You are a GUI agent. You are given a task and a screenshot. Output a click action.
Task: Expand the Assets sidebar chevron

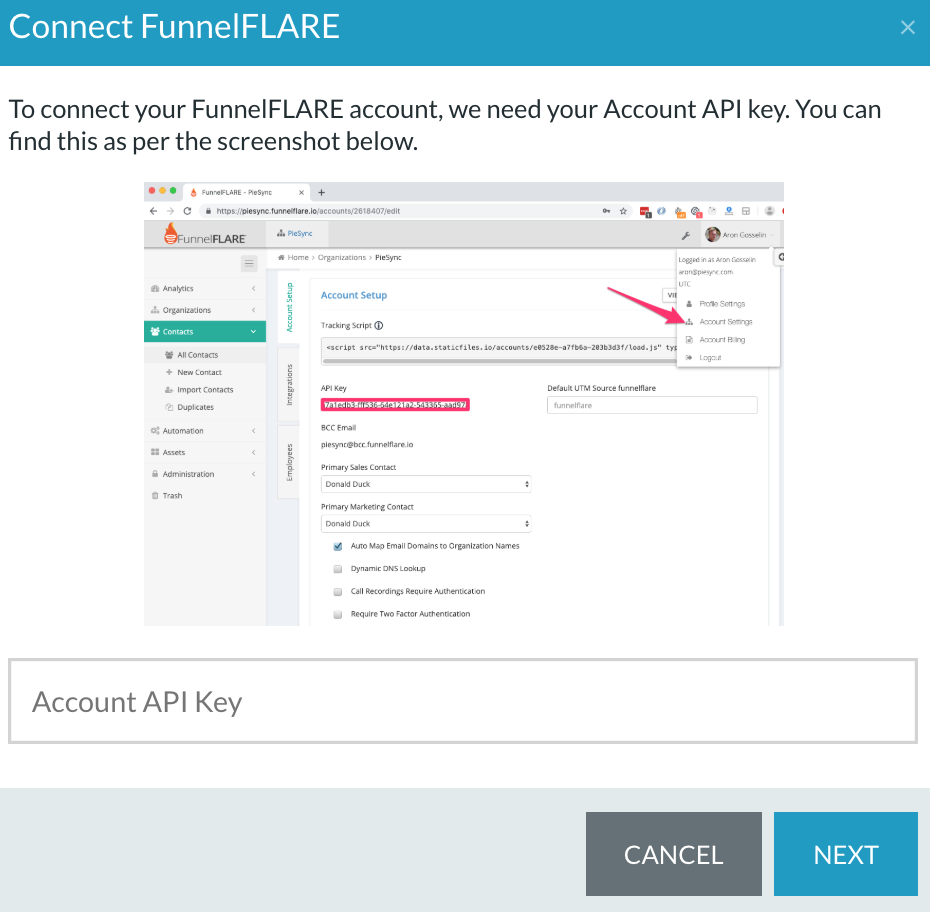pos(254,452)
